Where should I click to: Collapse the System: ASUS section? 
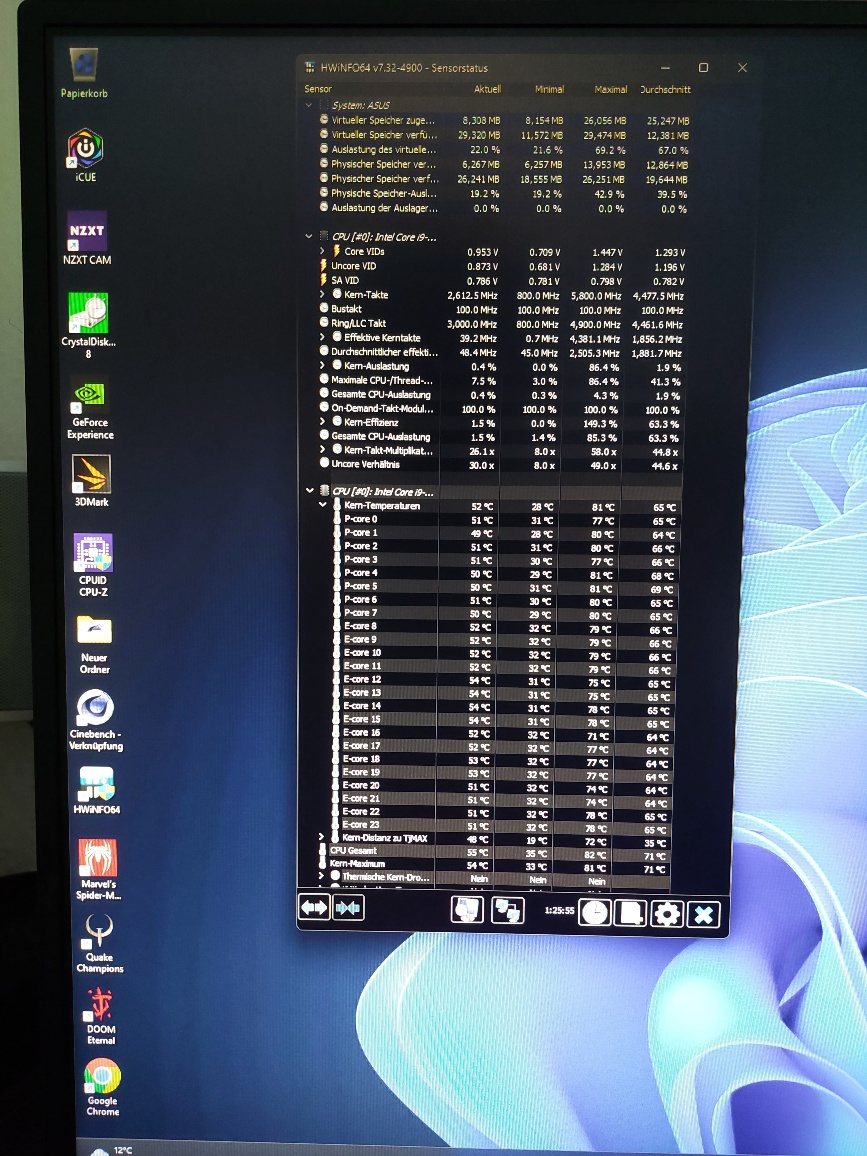tap(308, 105)
